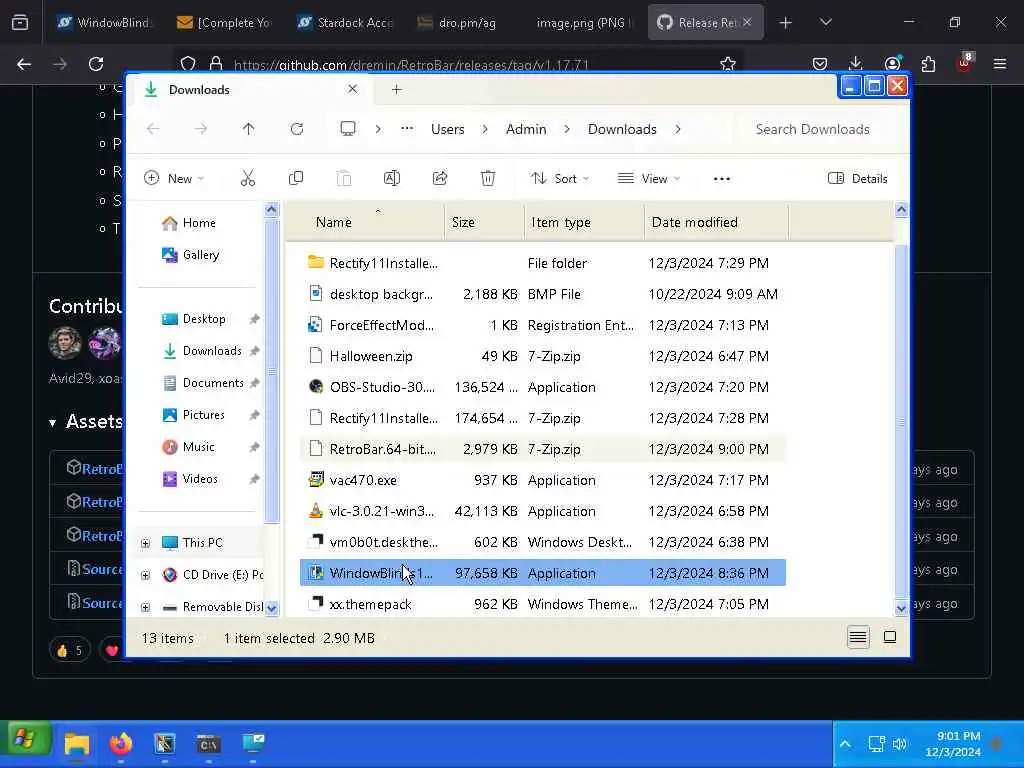Toggle the Details pane button
The width and height of the screenshot is (1024, 768).
click(857, 178)
